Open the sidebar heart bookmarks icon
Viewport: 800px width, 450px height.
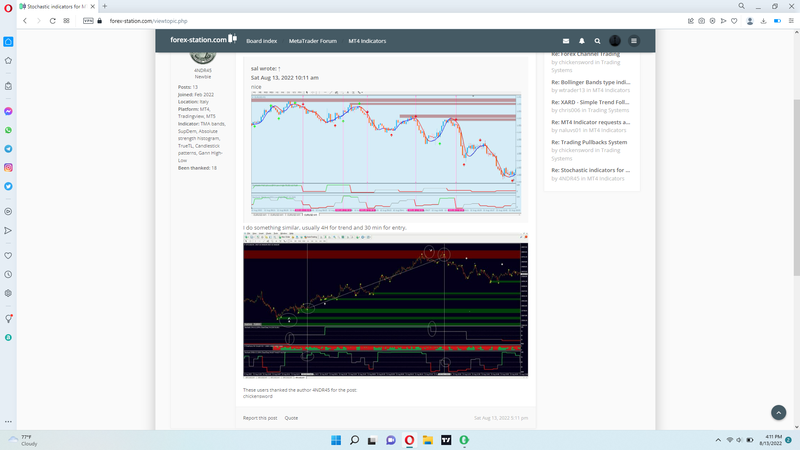pyautogui.click(x=8, y=256)
